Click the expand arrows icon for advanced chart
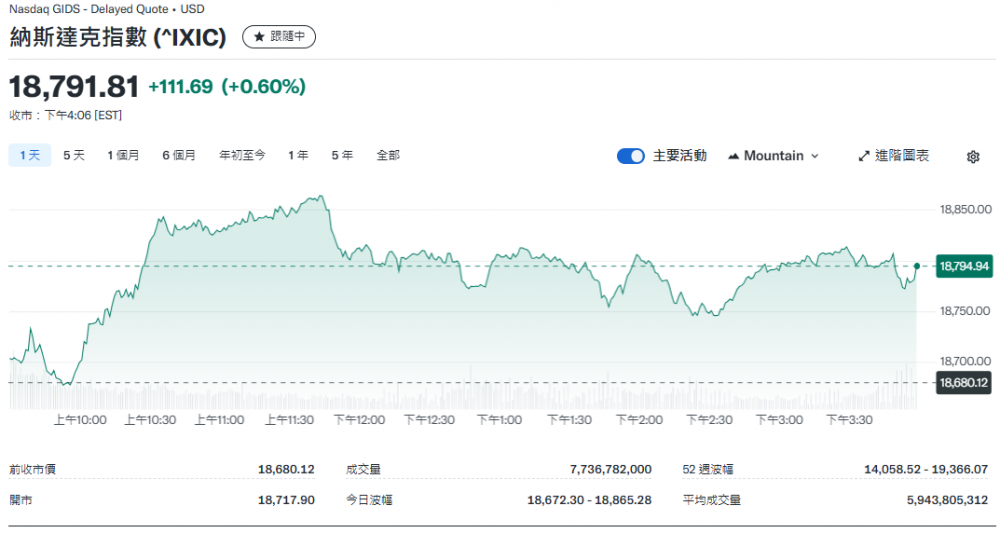Image resolution: width=1000 pixels, height=533 pixels. 864,156
